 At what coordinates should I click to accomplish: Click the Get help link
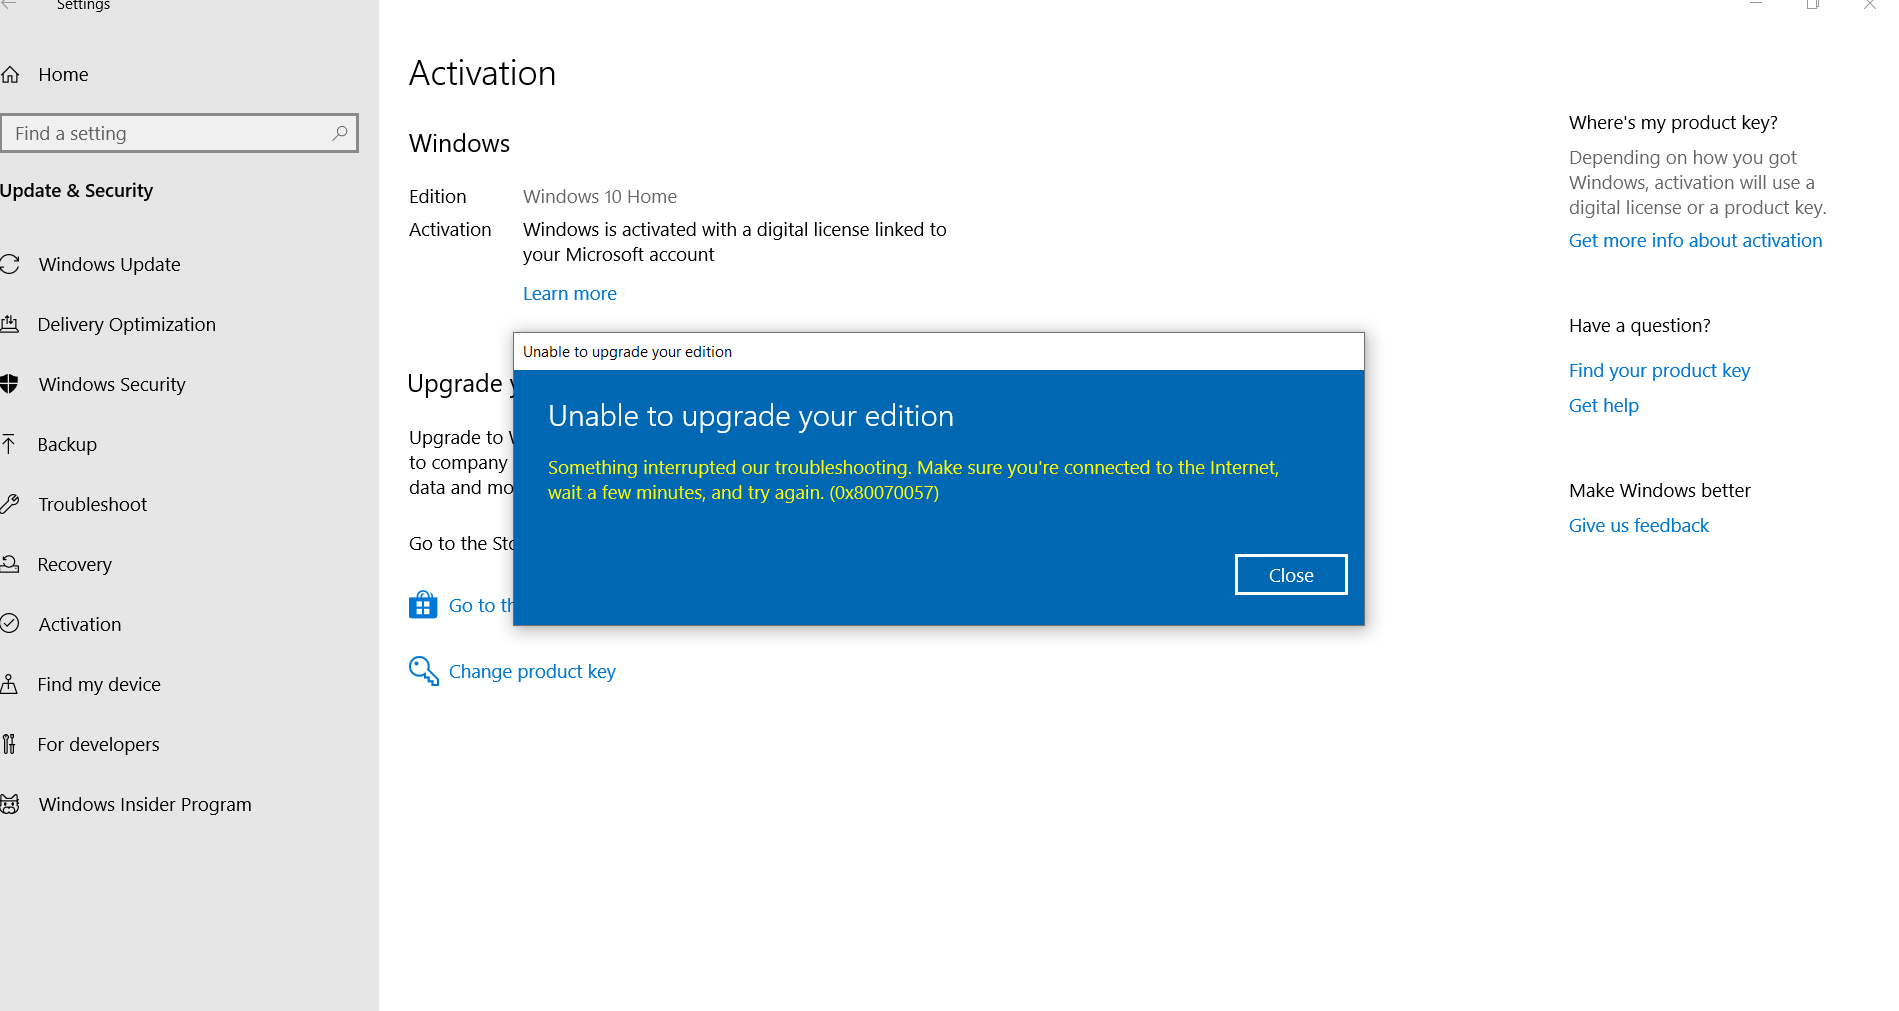pos(1604,406)
